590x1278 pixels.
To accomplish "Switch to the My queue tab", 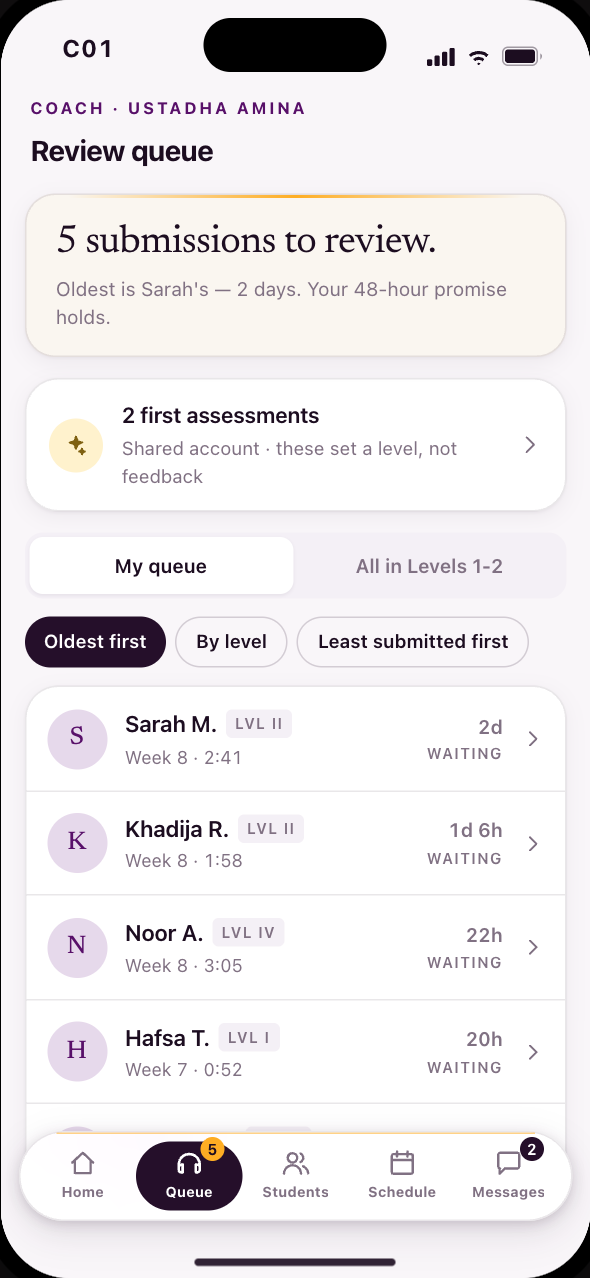I will (x=161, y=567).
